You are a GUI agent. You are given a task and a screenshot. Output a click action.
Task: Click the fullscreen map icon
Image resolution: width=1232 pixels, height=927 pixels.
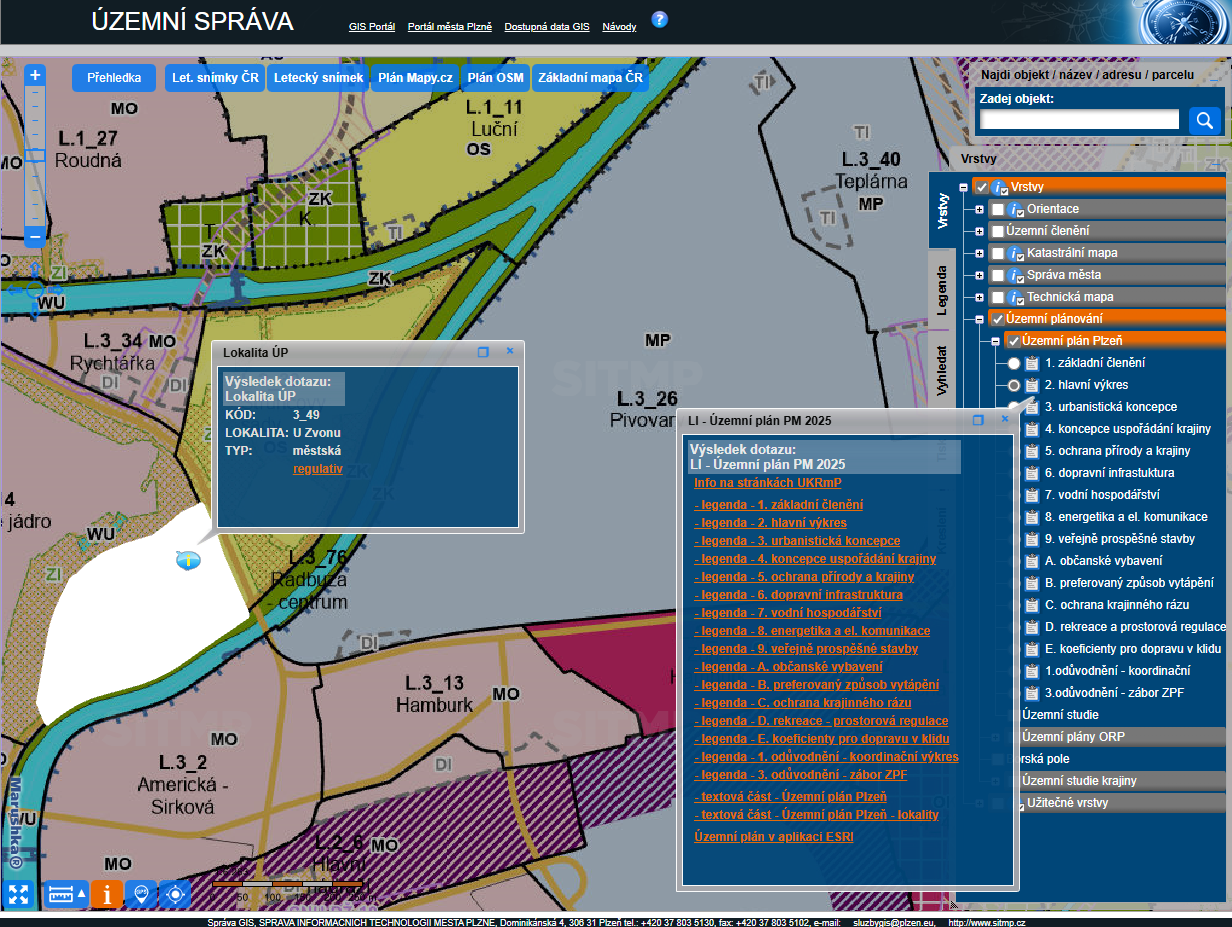[x=17, y=894]
